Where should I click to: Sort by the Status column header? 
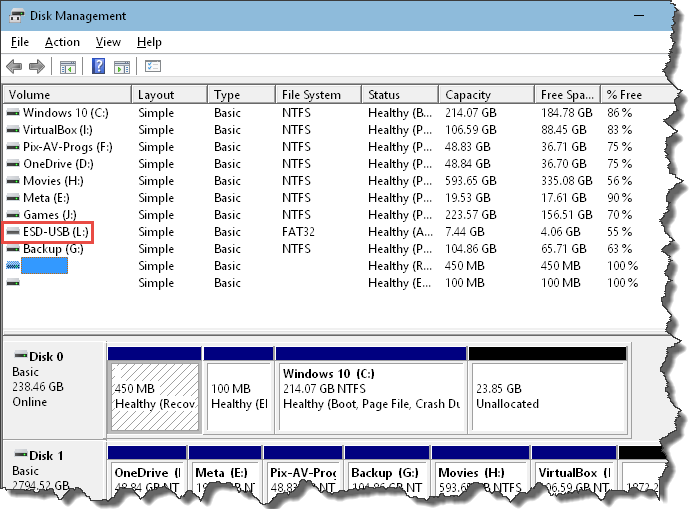(400, 95)
